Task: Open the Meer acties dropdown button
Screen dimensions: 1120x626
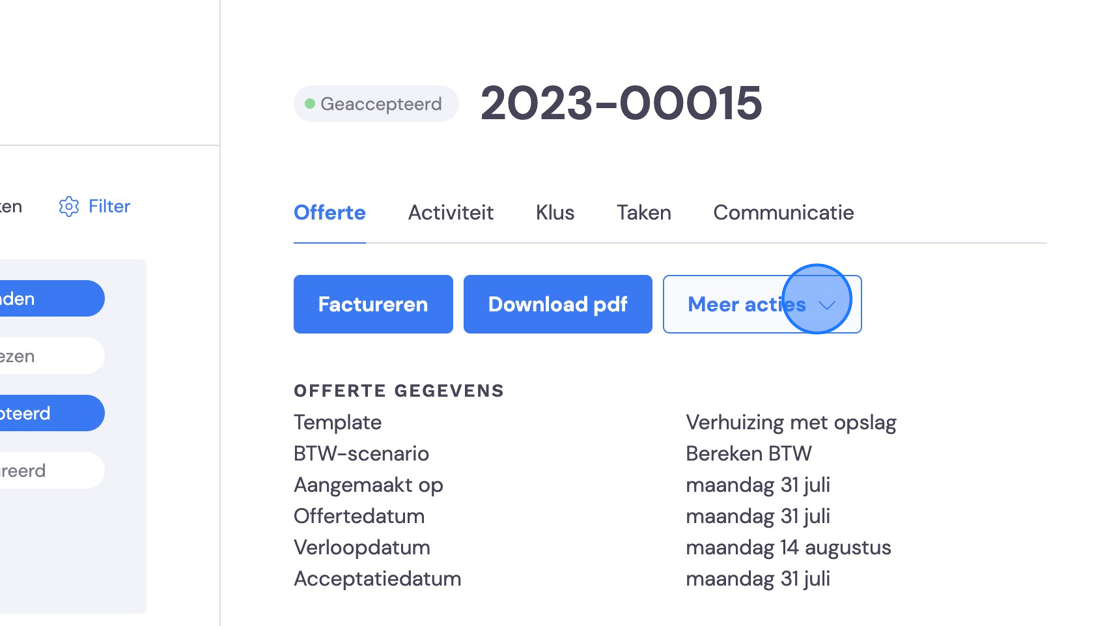Action: 762,304
